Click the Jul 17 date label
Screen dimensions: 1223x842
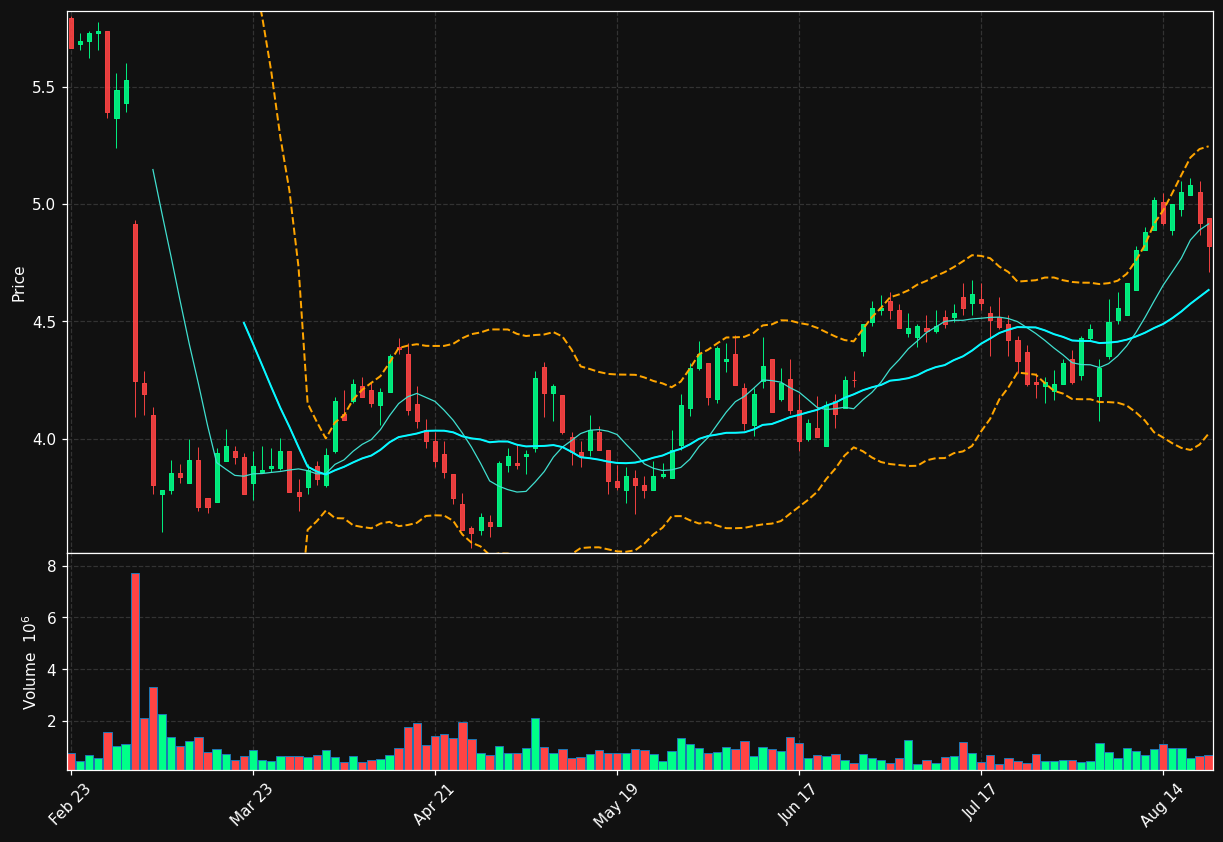pos(980,804)
